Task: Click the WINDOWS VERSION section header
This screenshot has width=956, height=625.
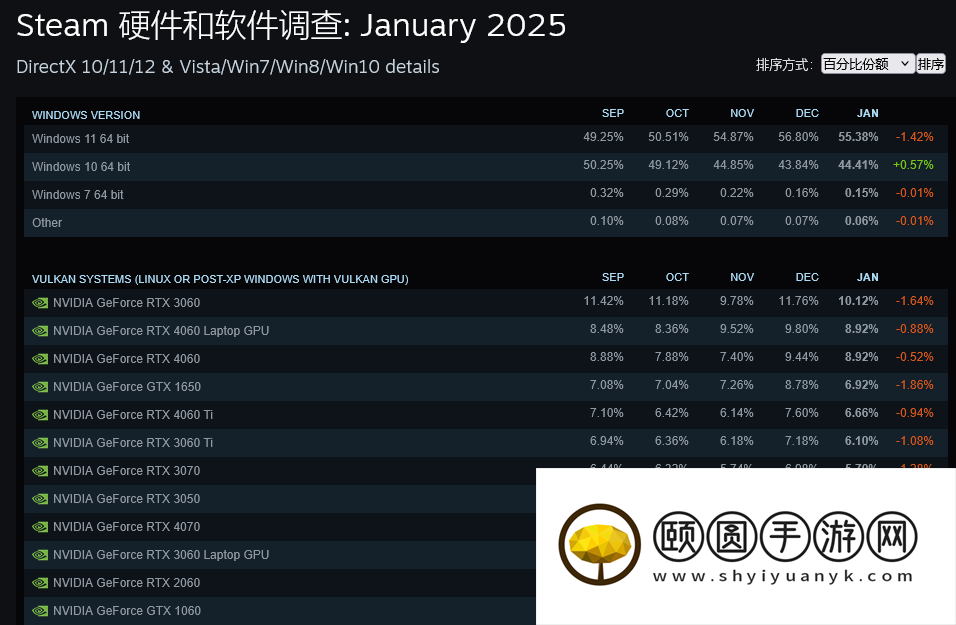Action: point(86,115)
